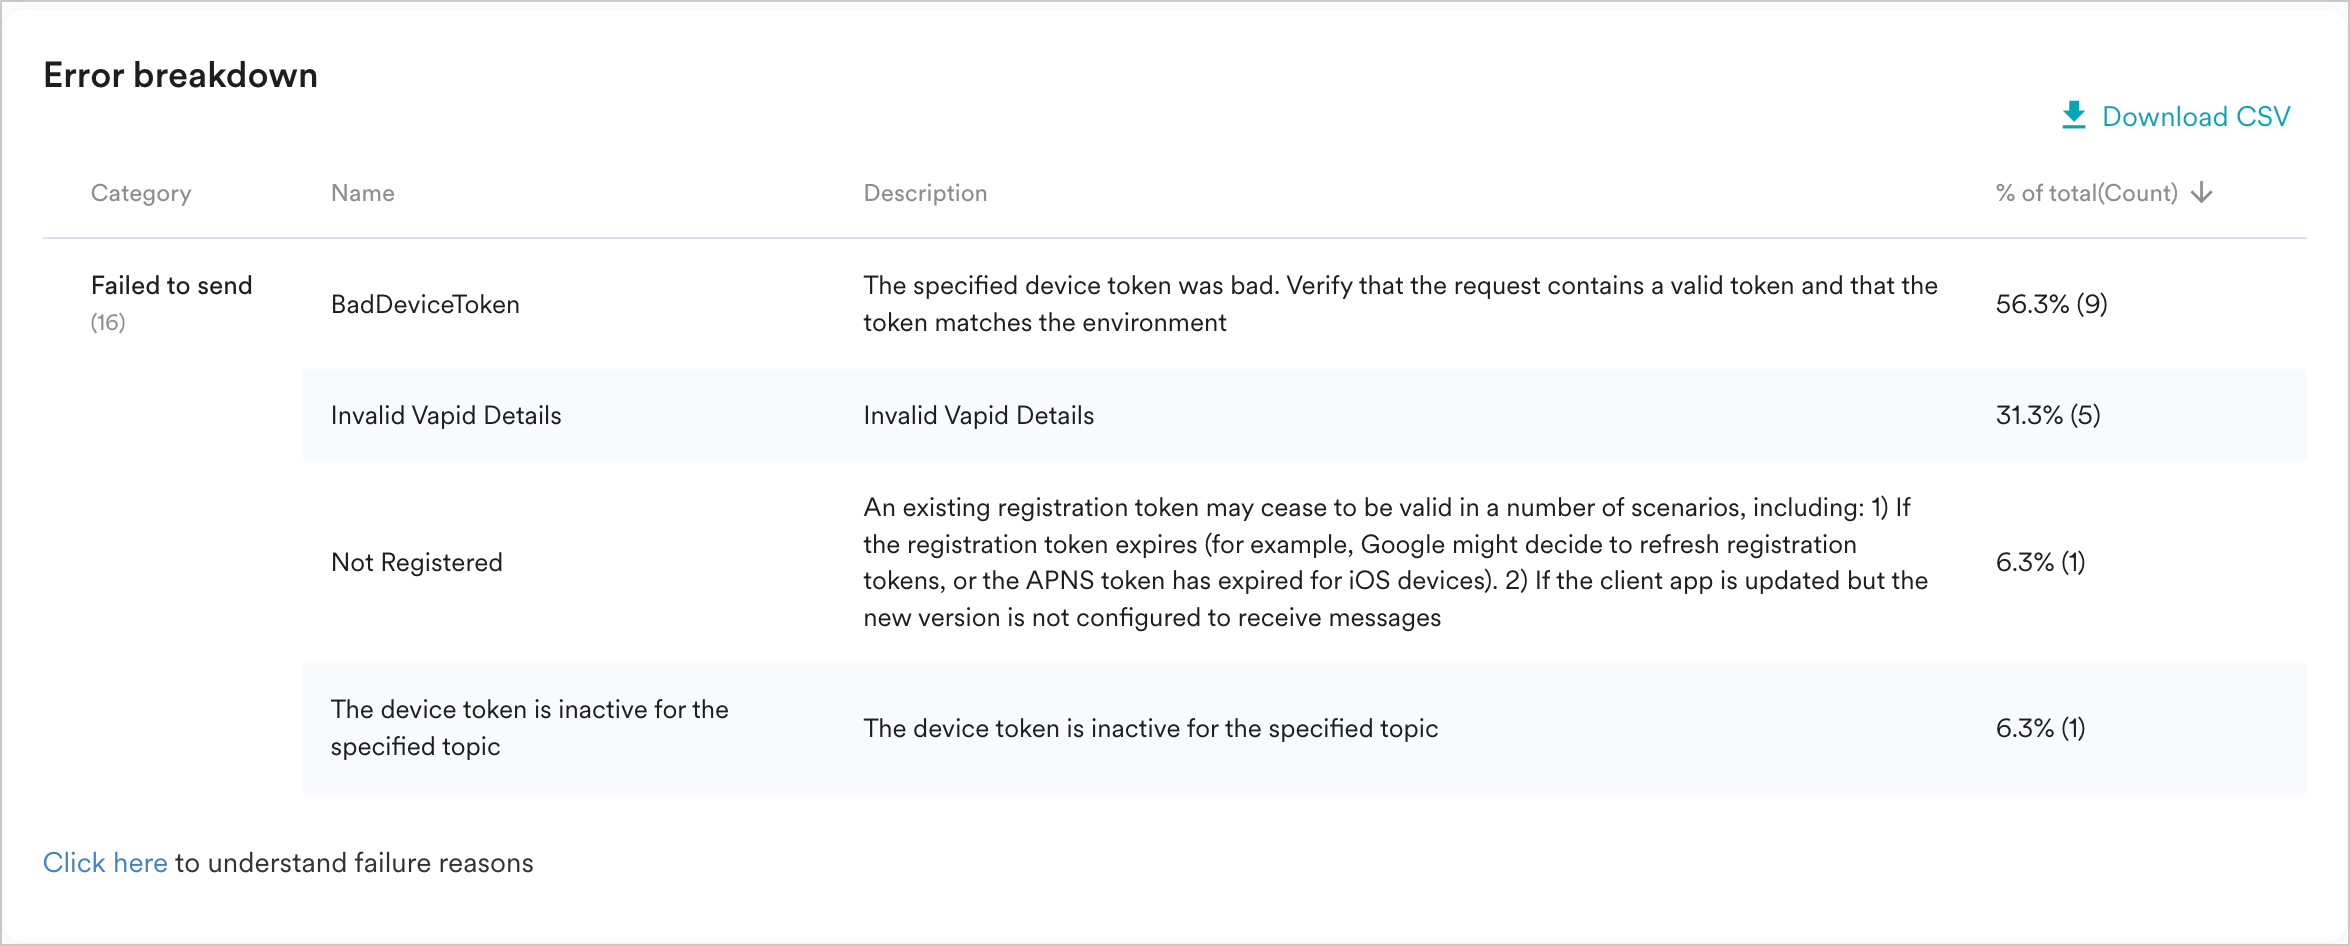Select Invalid Vapid Details in Name column

click(446, 415)
